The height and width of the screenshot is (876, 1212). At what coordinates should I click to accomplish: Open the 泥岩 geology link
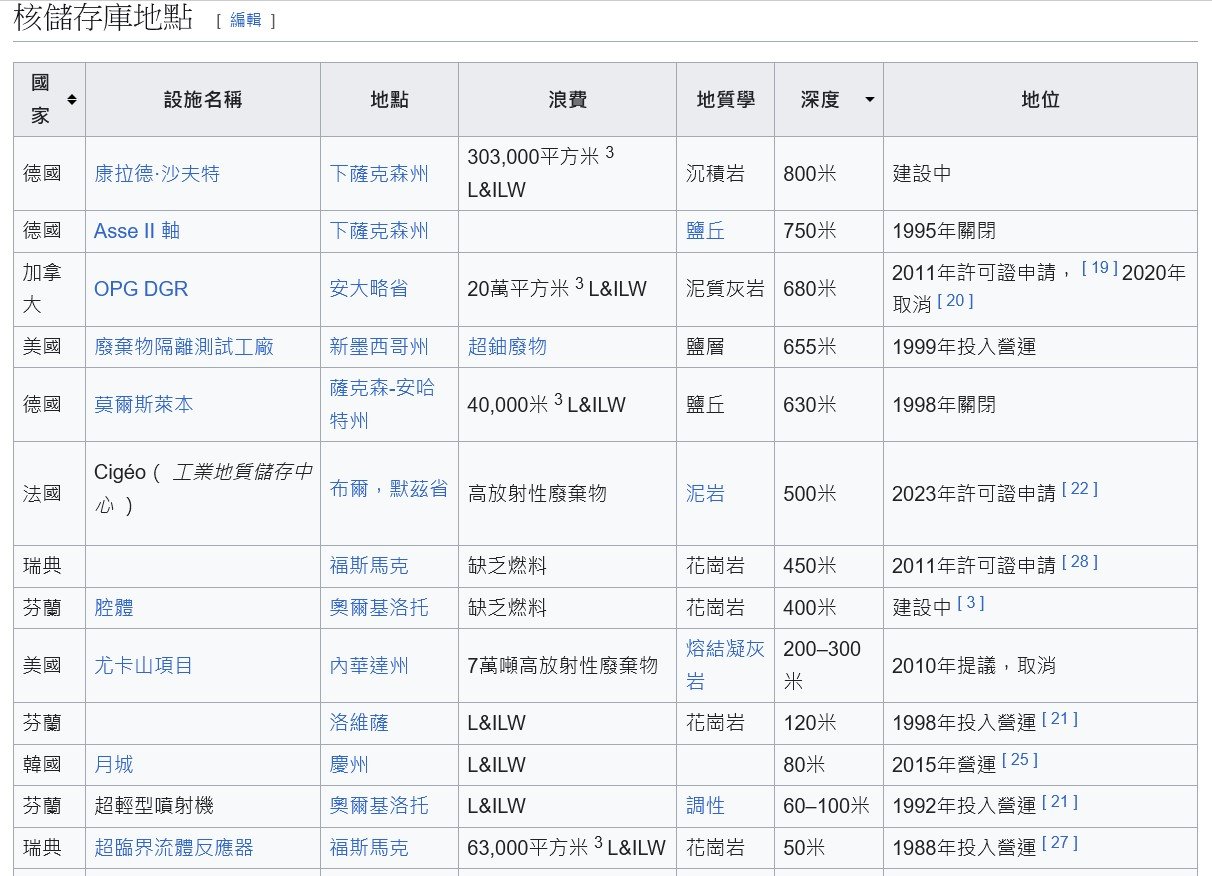click(705, 494)
